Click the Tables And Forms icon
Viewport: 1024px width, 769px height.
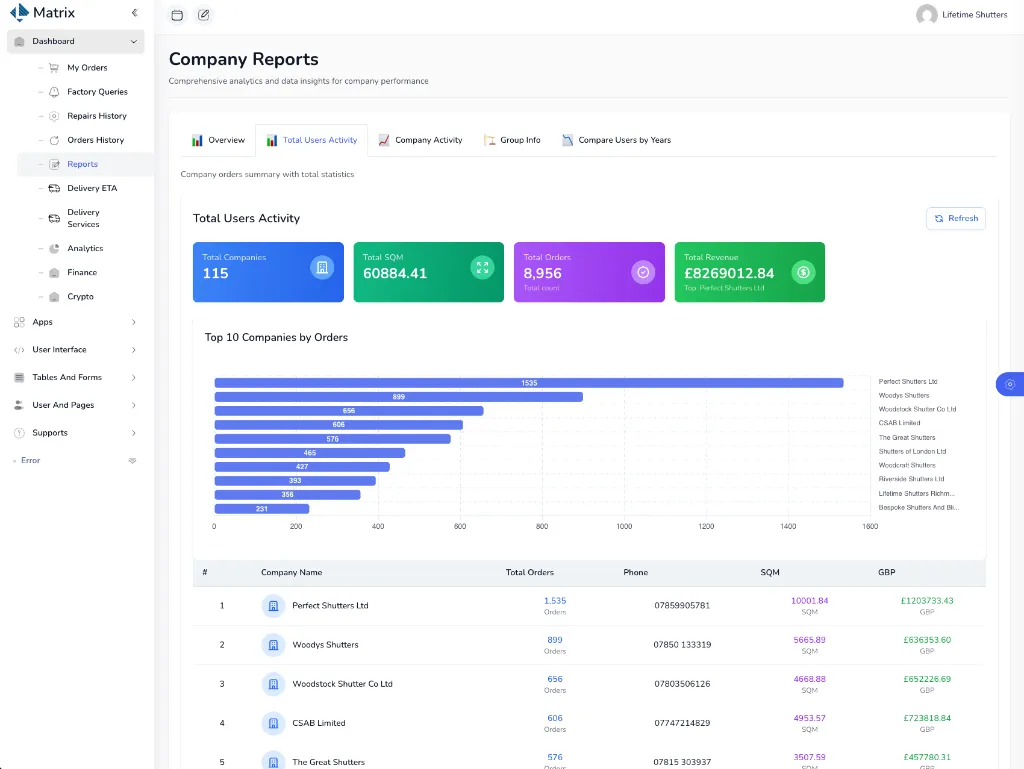(19, 377)
